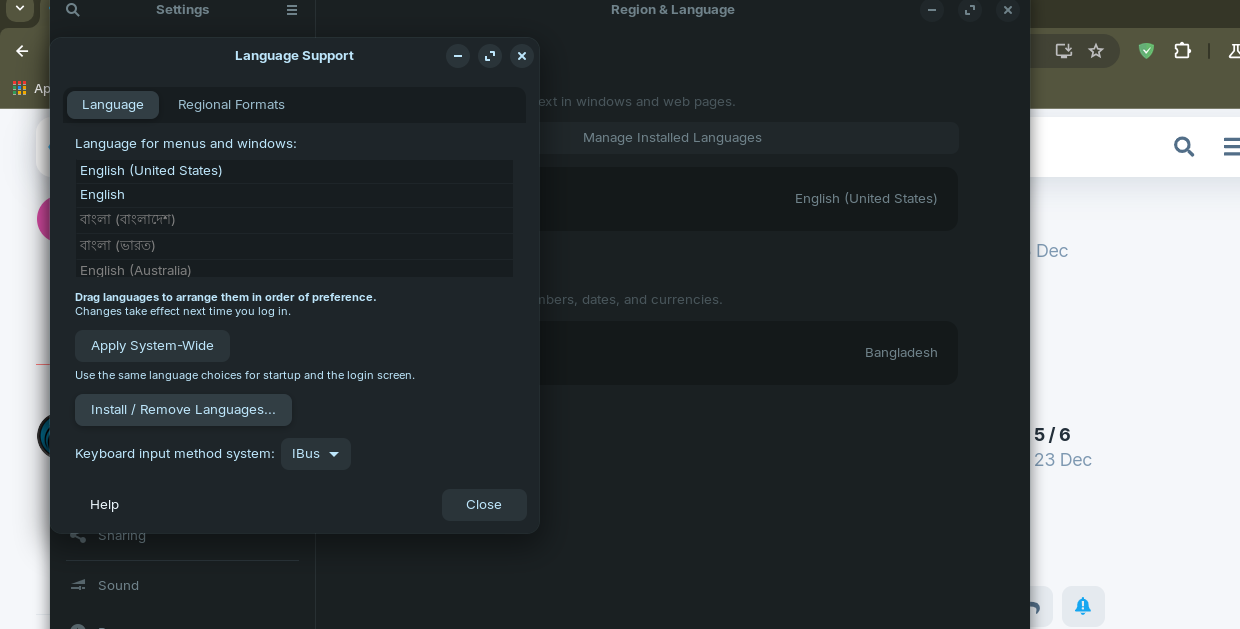The height and width of the screenshot is (629, 1240).
Task: Go back in the browser
Action: (x=22, y=50)
